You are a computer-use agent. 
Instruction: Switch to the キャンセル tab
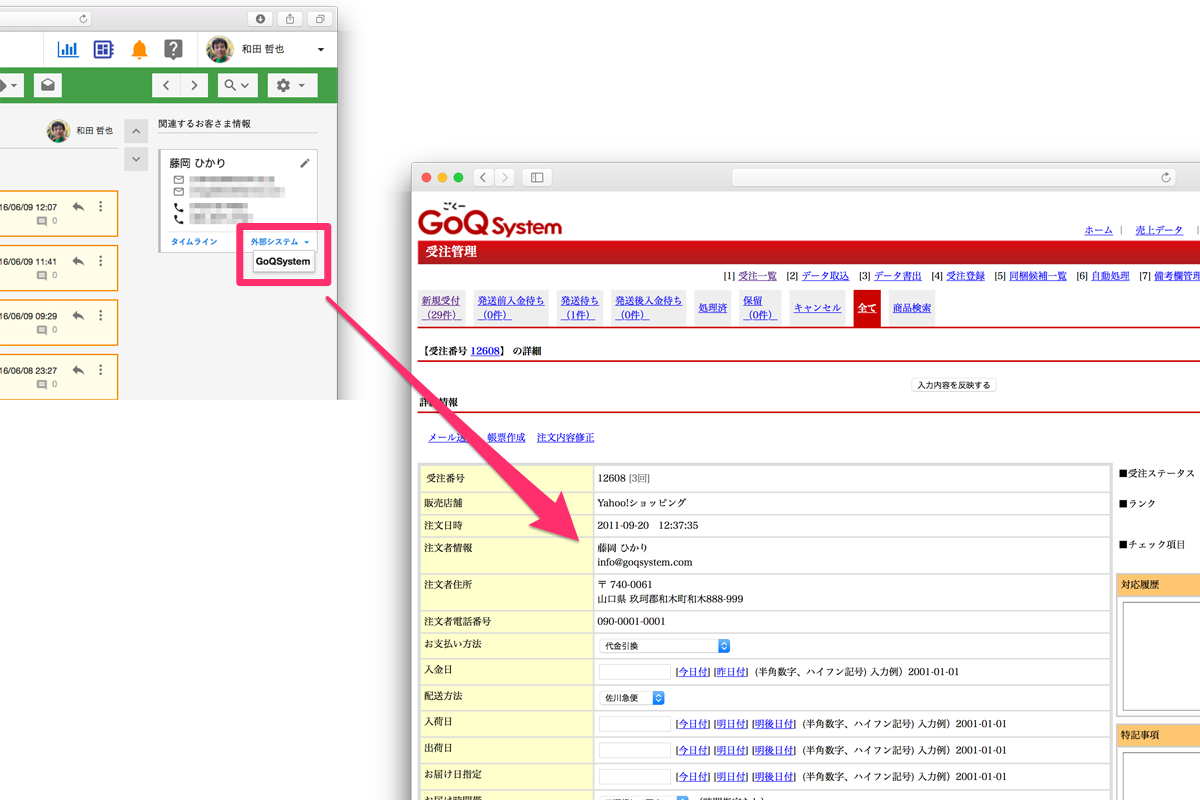[x=817, y=308]
